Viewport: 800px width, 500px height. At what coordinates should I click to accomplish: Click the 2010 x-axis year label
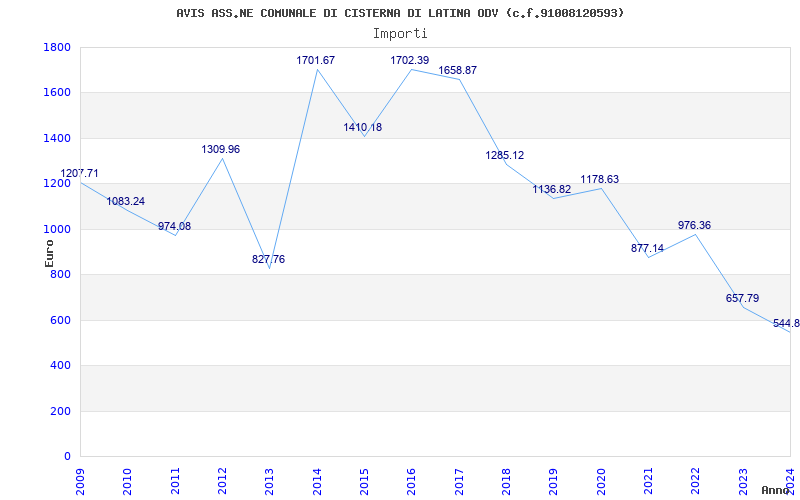point(128,482)
